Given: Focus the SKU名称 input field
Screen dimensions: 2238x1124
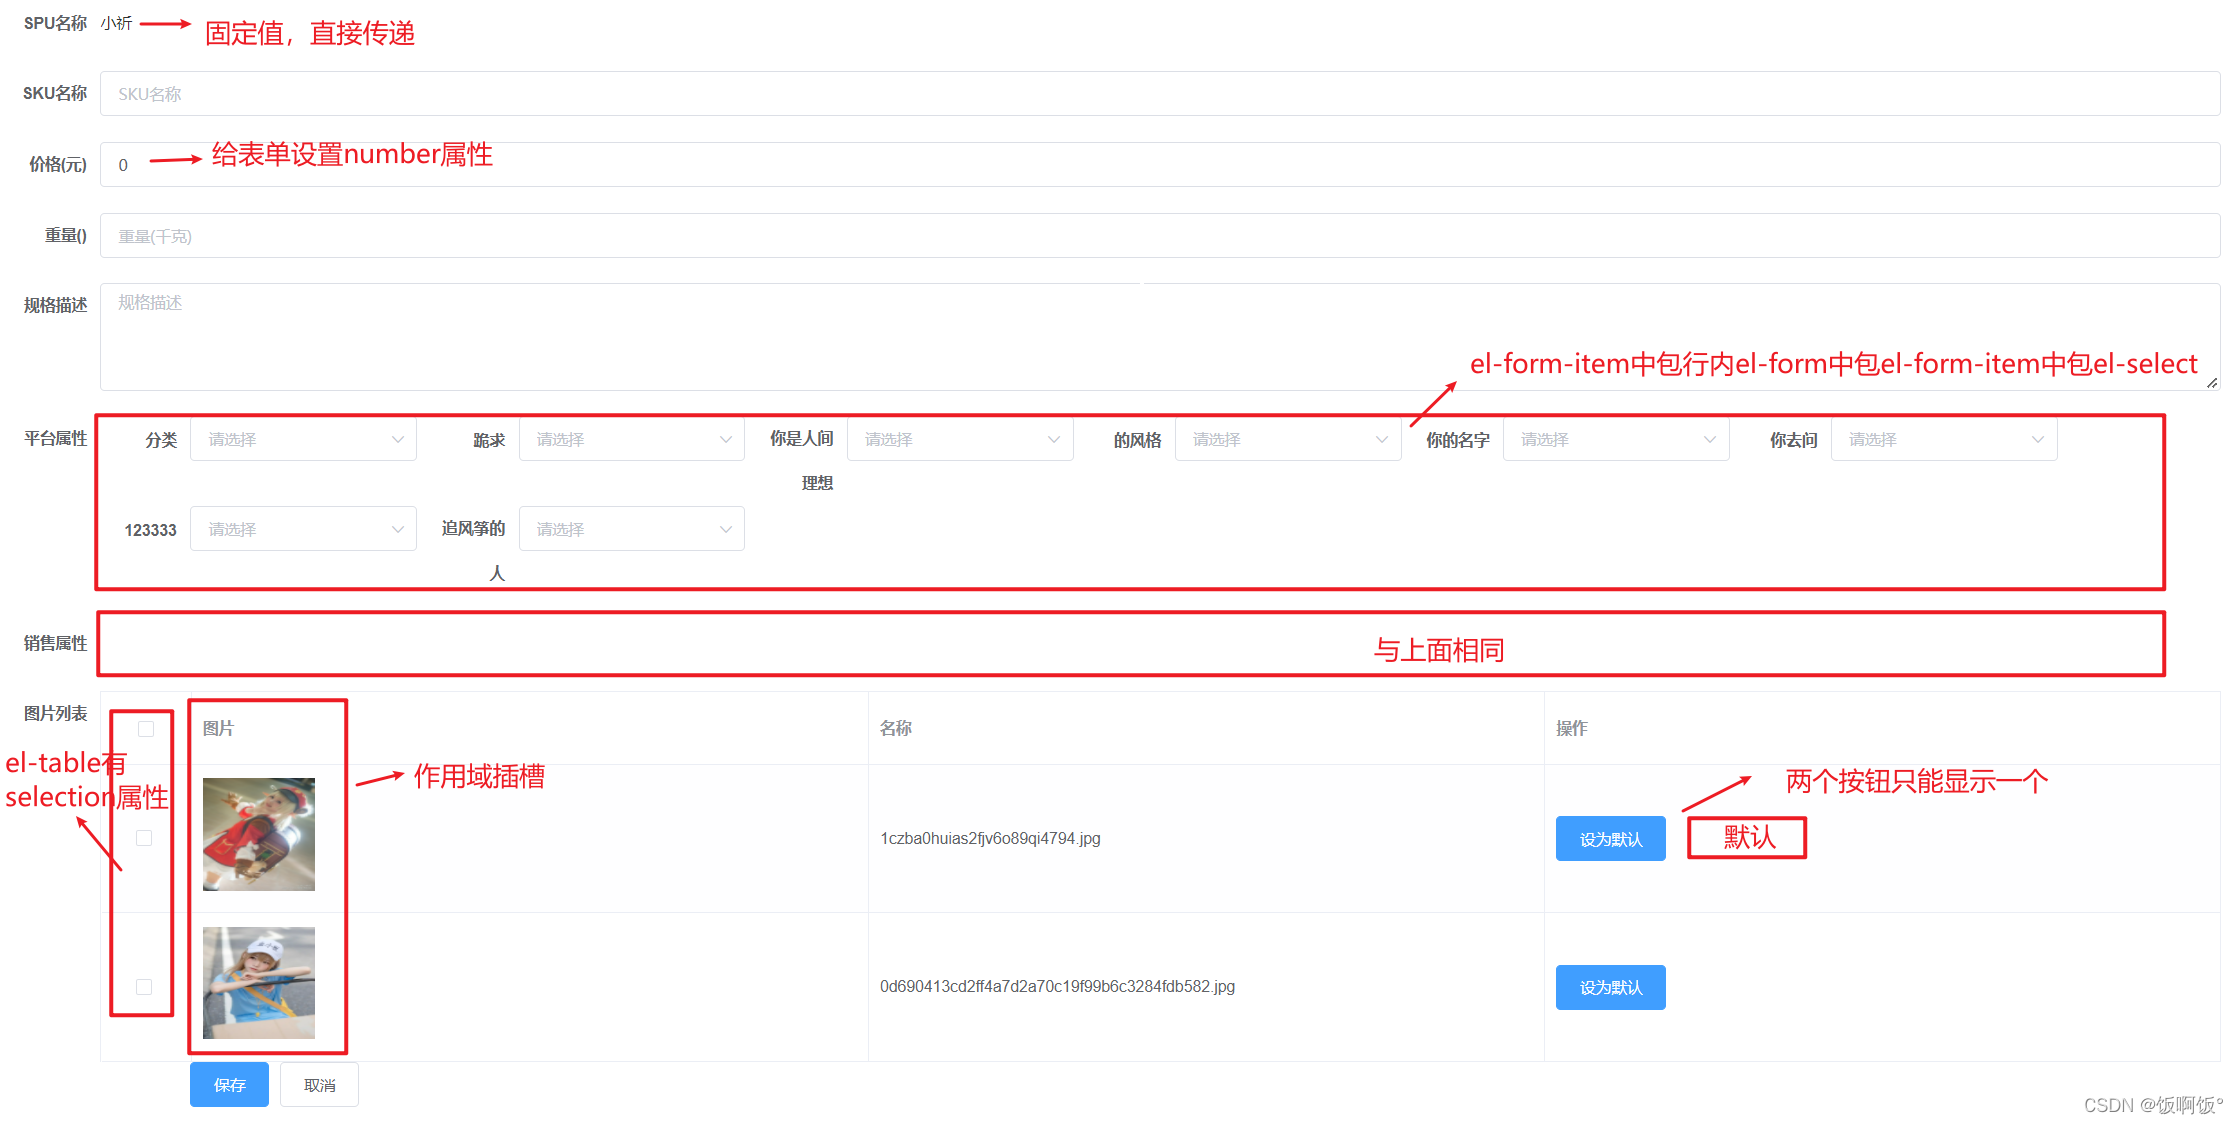Looking at the screenshot, I should [1159, 94].
